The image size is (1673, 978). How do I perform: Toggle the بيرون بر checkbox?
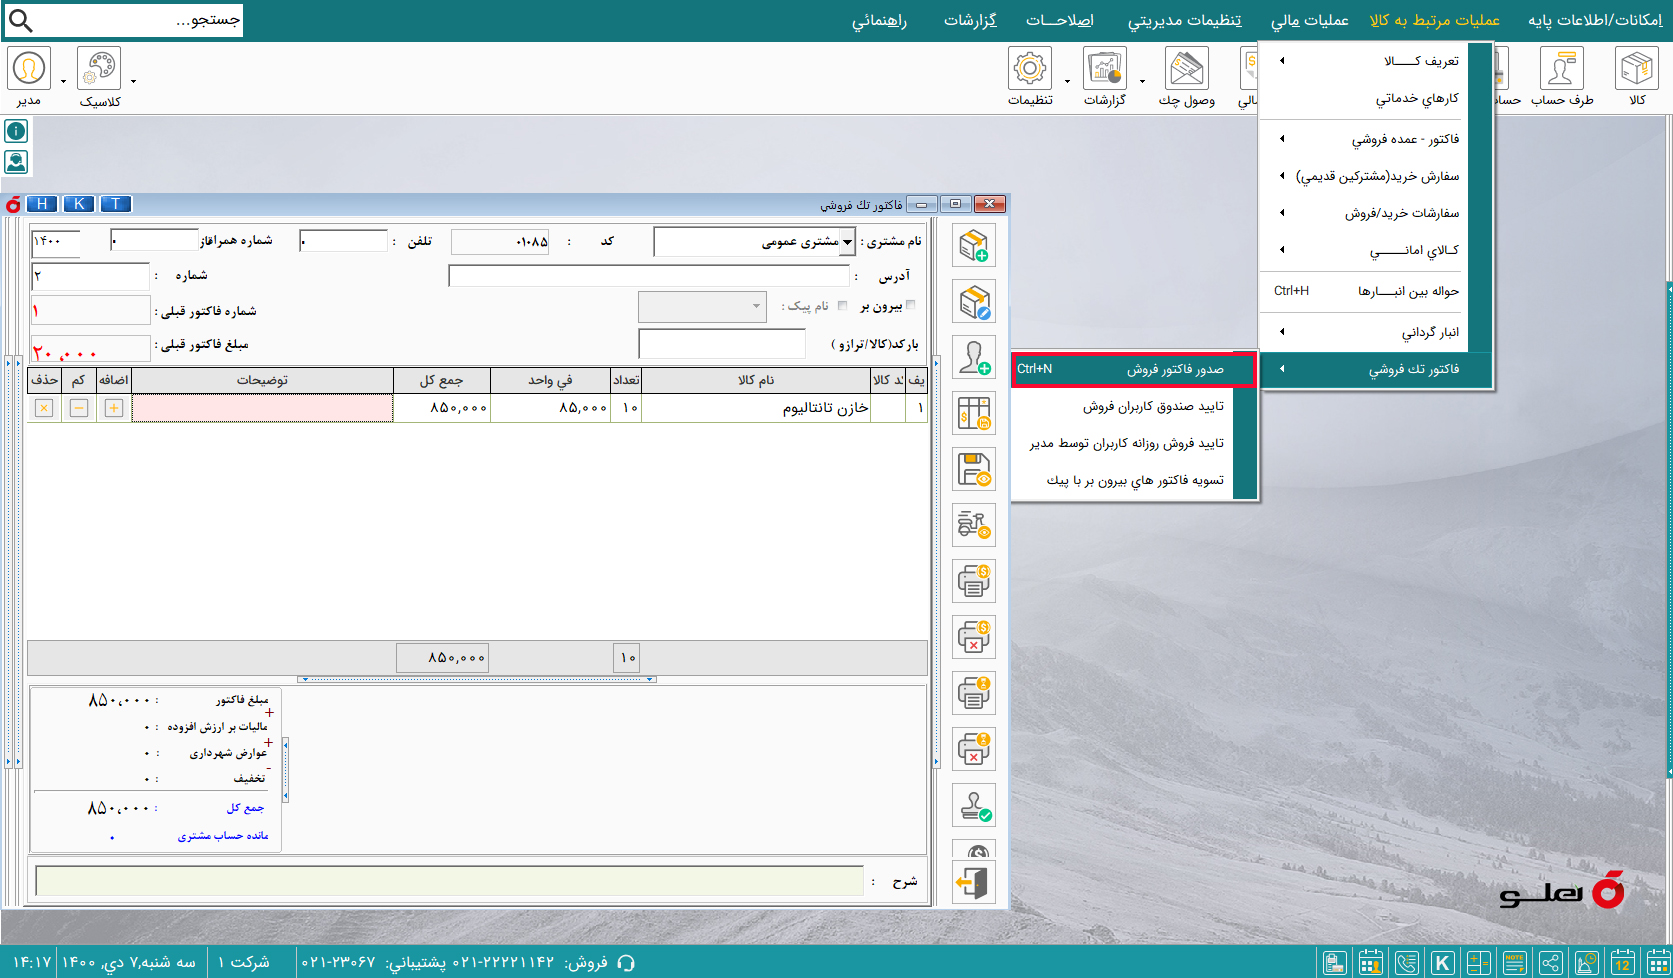(910, 305)
